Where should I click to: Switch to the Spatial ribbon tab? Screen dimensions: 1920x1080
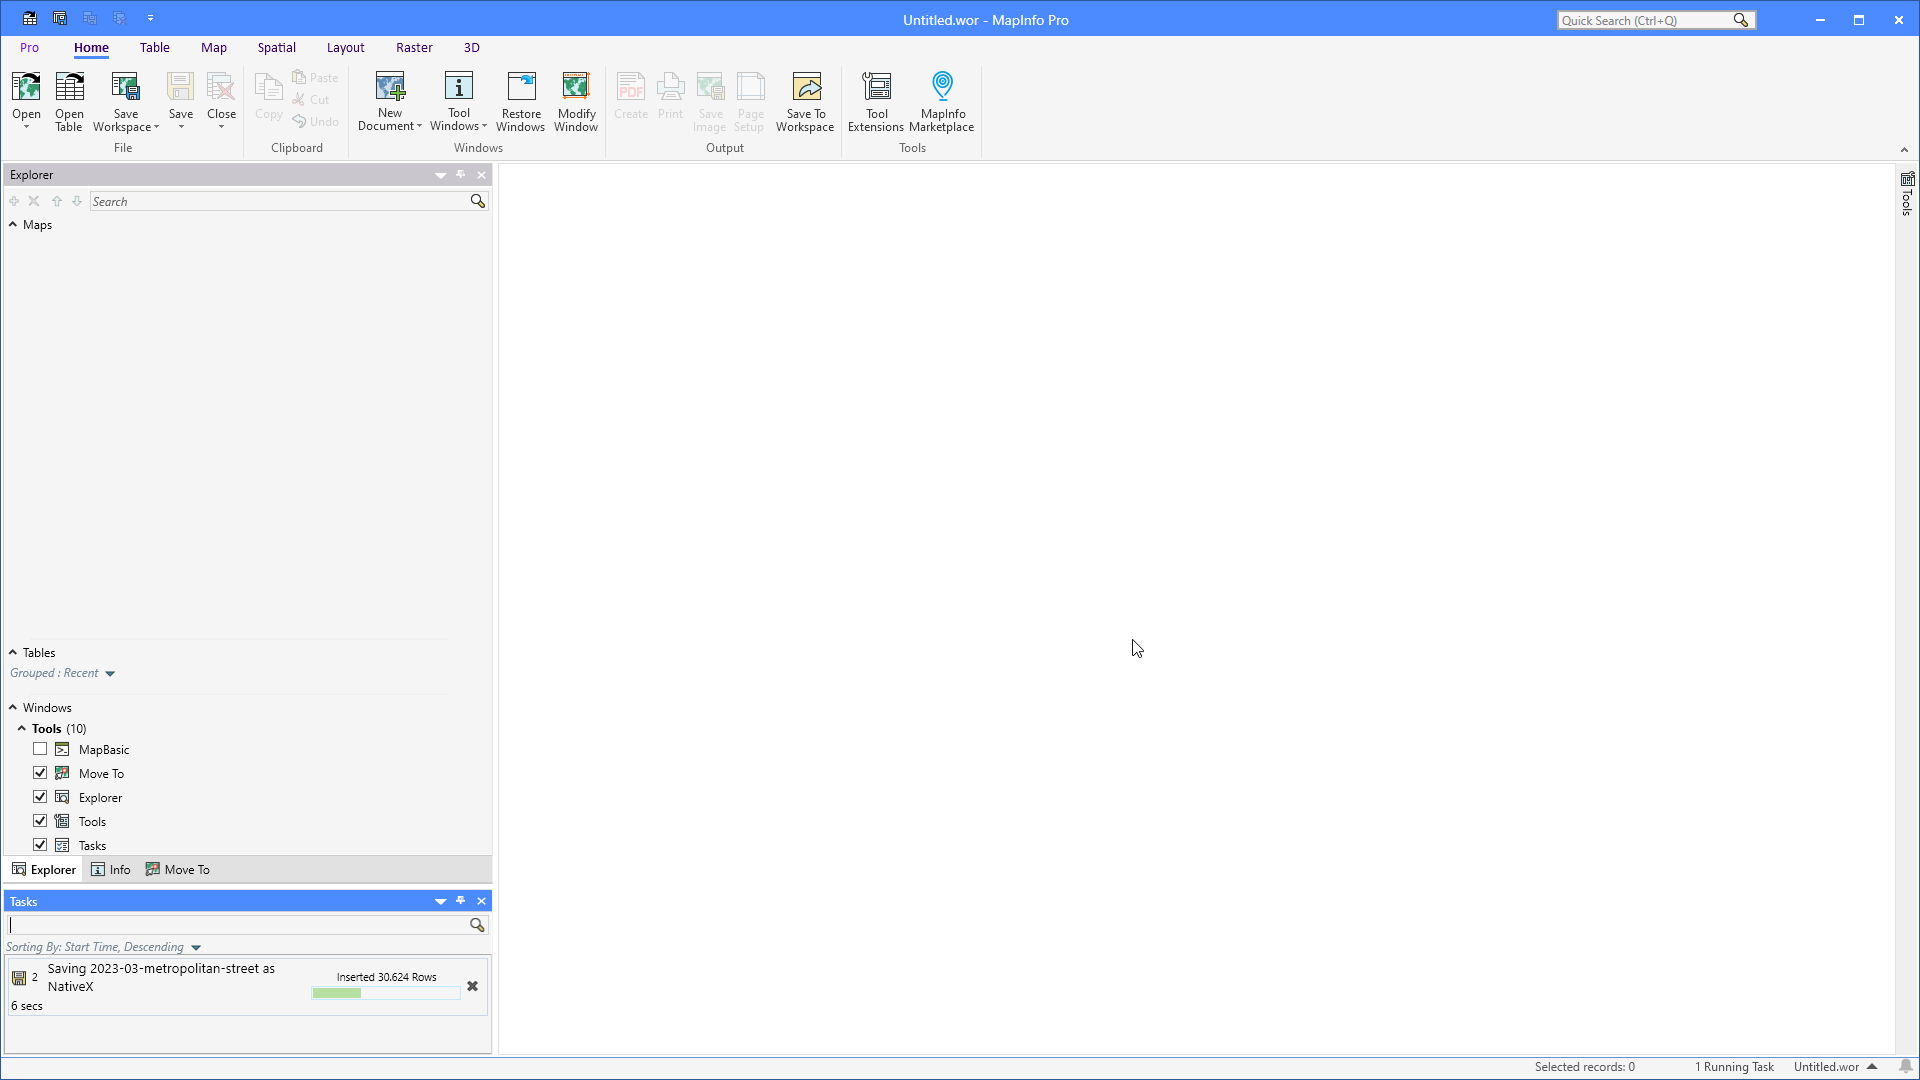click(276, 48)
